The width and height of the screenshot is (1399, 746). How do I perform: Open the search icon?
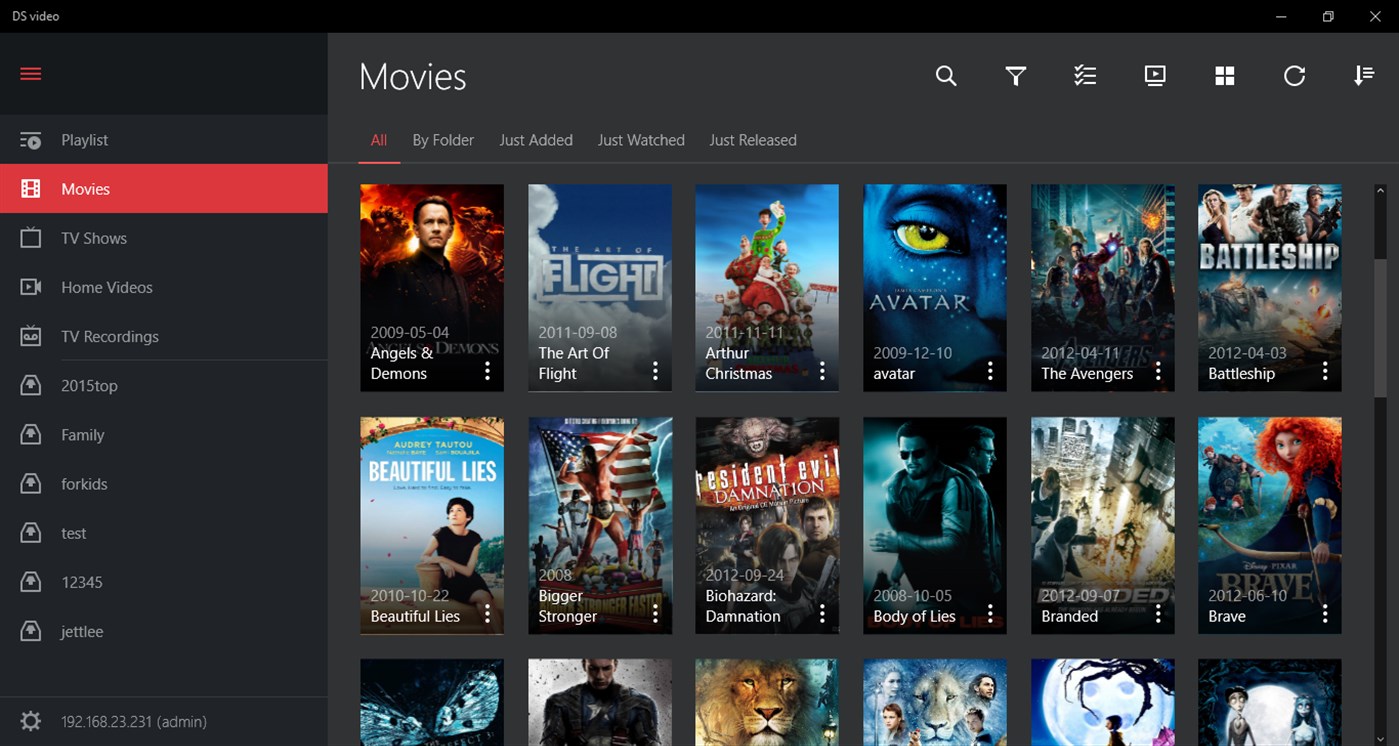coord(945,75)
